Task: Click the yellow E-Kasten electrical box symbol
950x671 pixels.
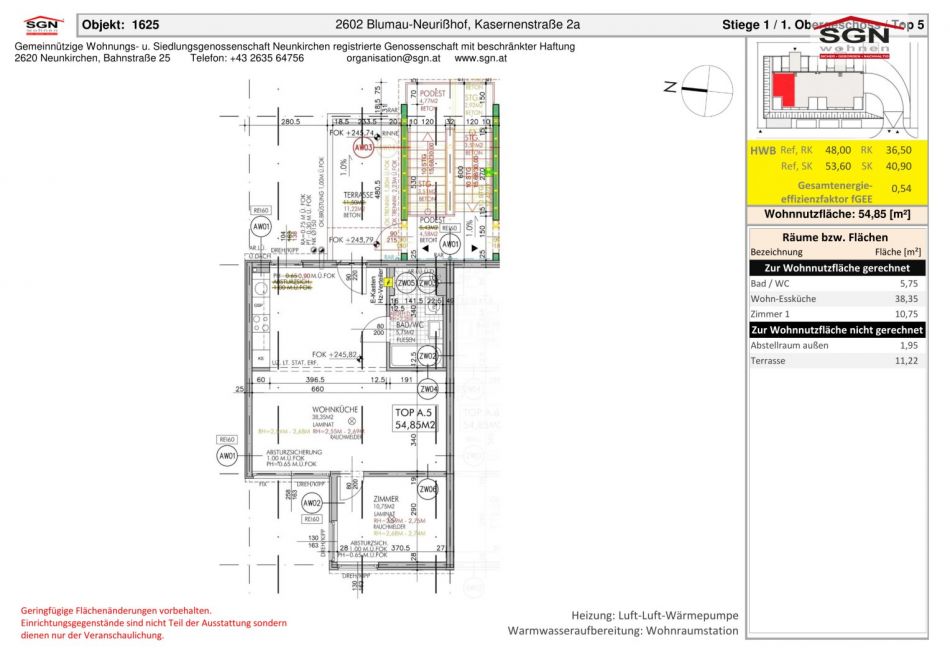Action: point(388,284)
